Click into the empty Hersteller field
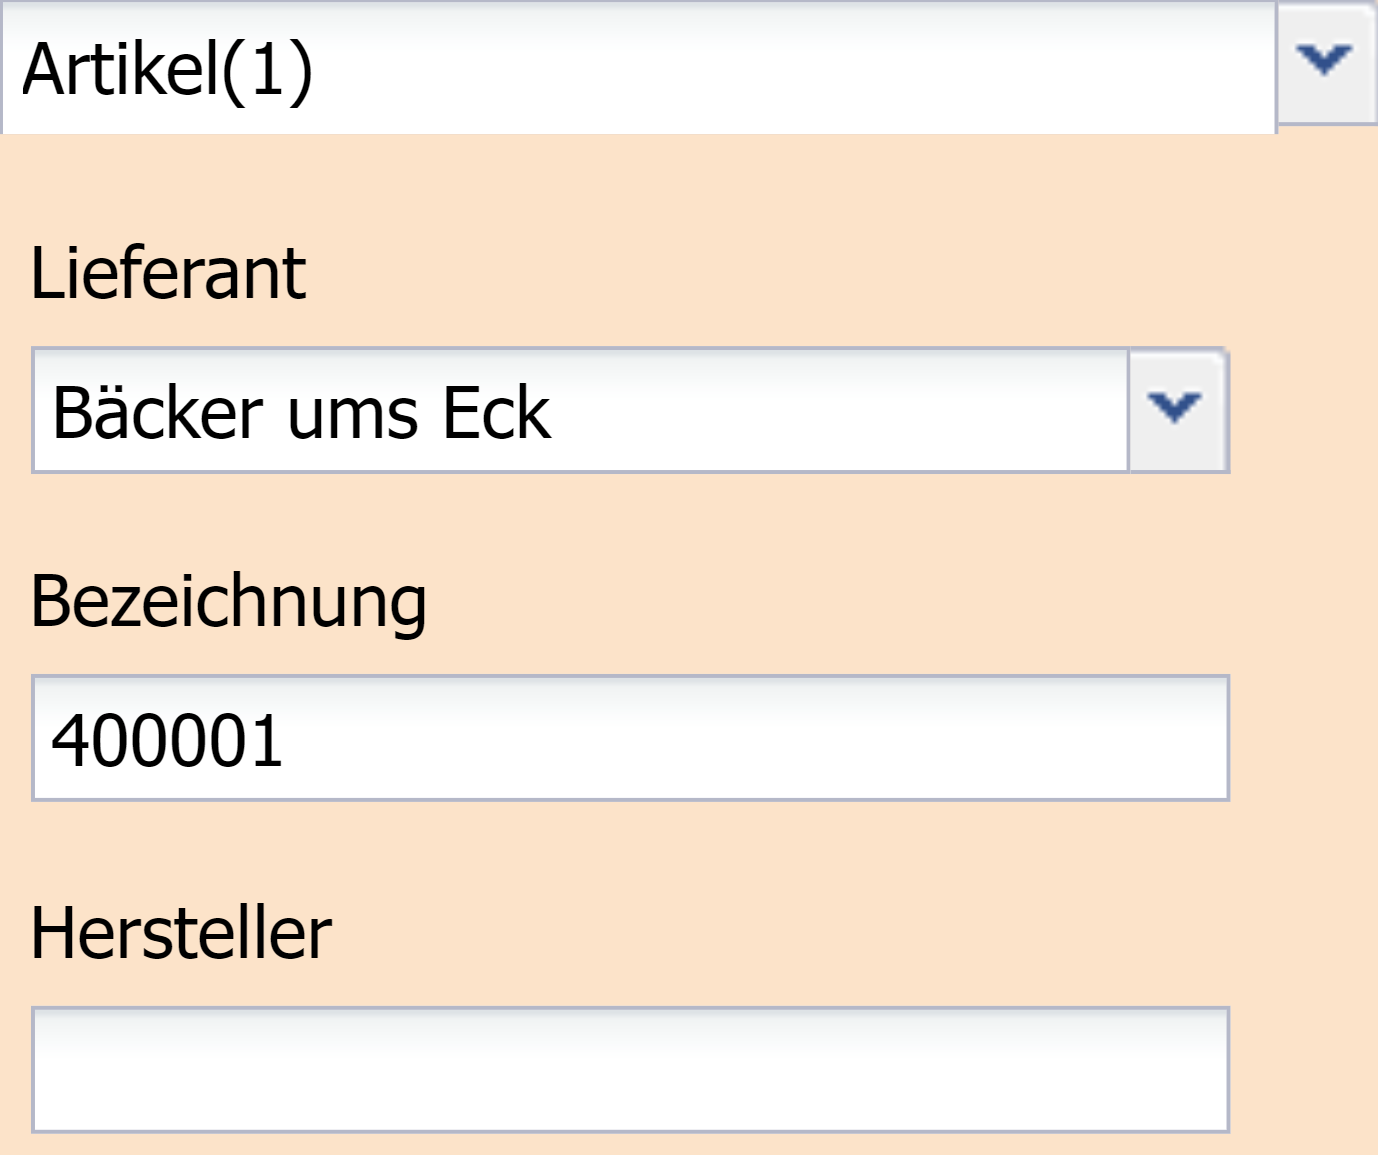 coord(630,1069)
